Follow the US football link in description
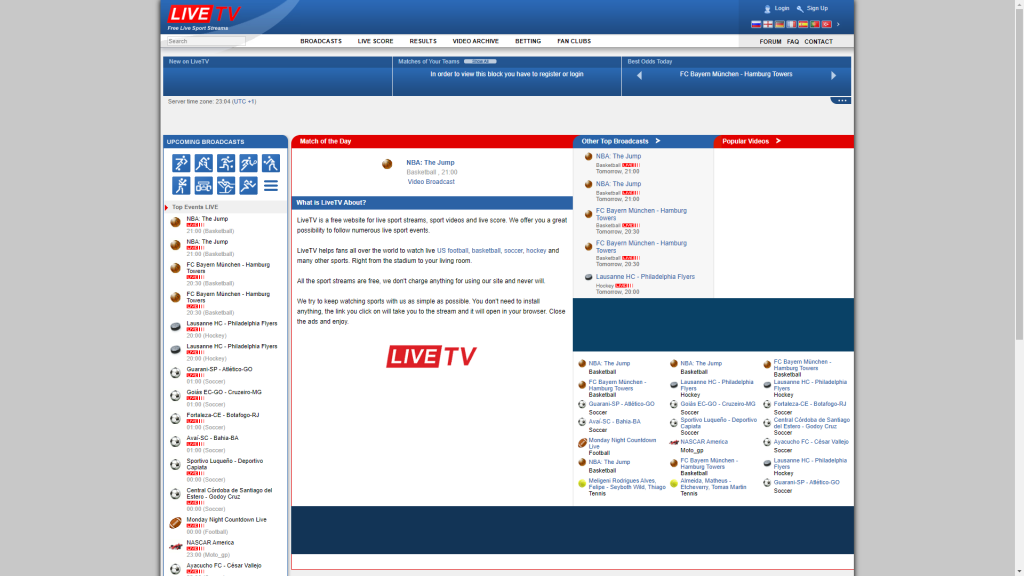The height and width of the screenshot is (576, 1024). pyautogui.click(x=453, y=251)
